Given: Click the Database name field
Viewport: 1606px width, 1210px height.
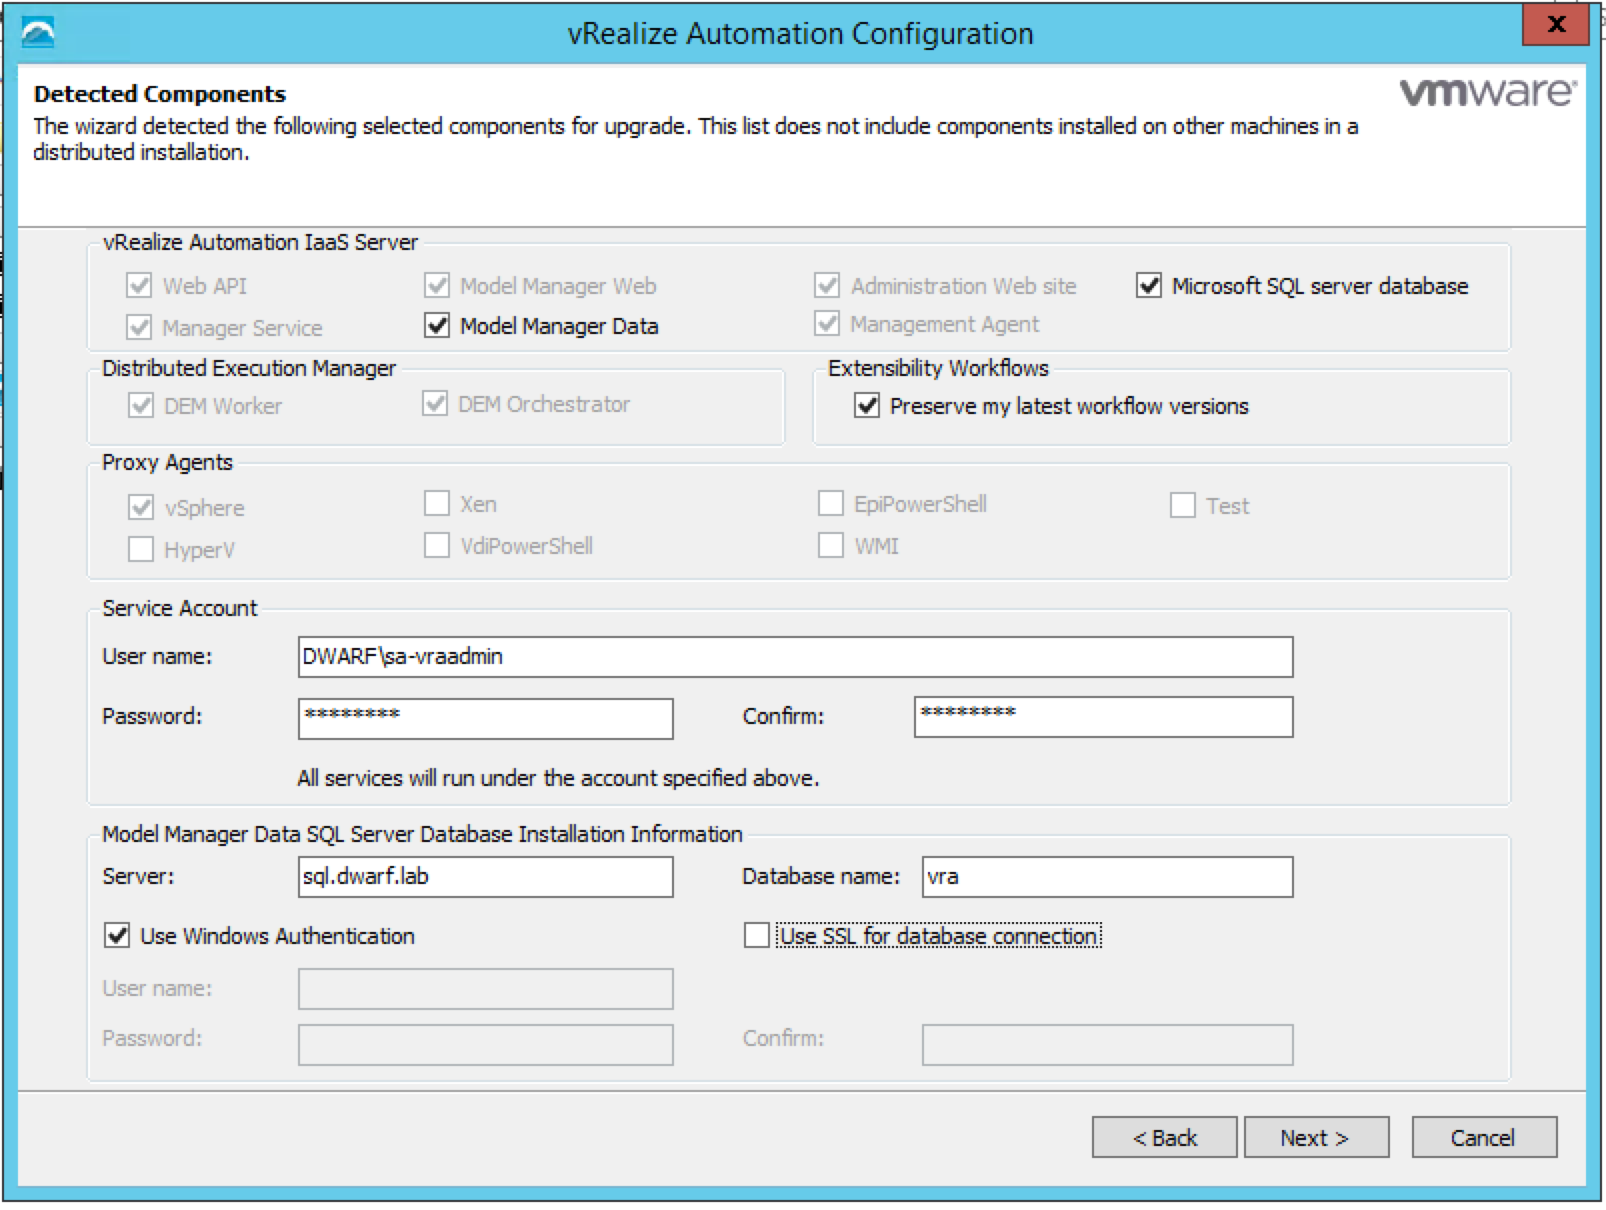Looking at the screenshot, I should pos(1107,877).
